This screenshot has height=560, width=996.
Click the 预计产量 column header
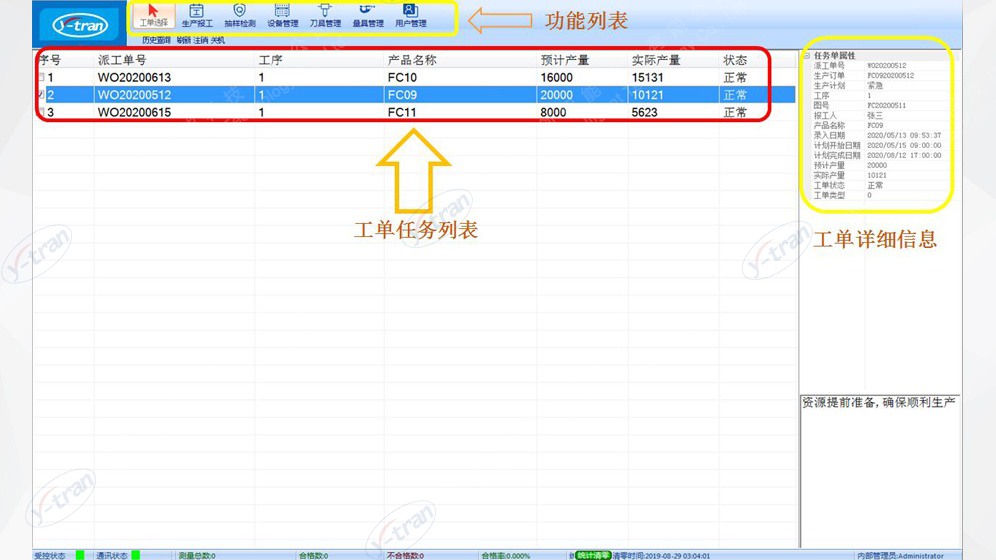coord(565,60)
